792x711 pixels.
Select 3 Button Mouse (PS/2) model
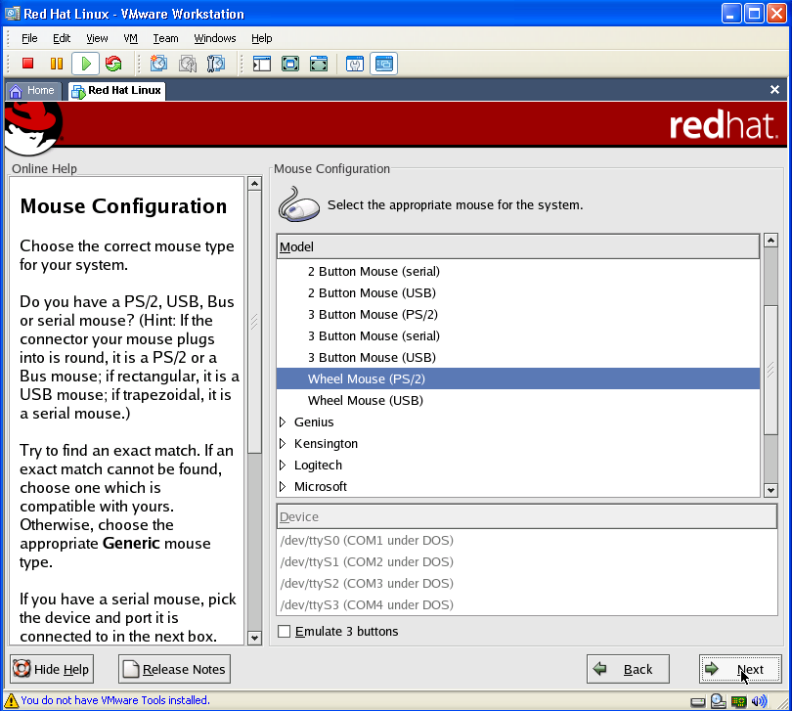[x=372, y=314]
